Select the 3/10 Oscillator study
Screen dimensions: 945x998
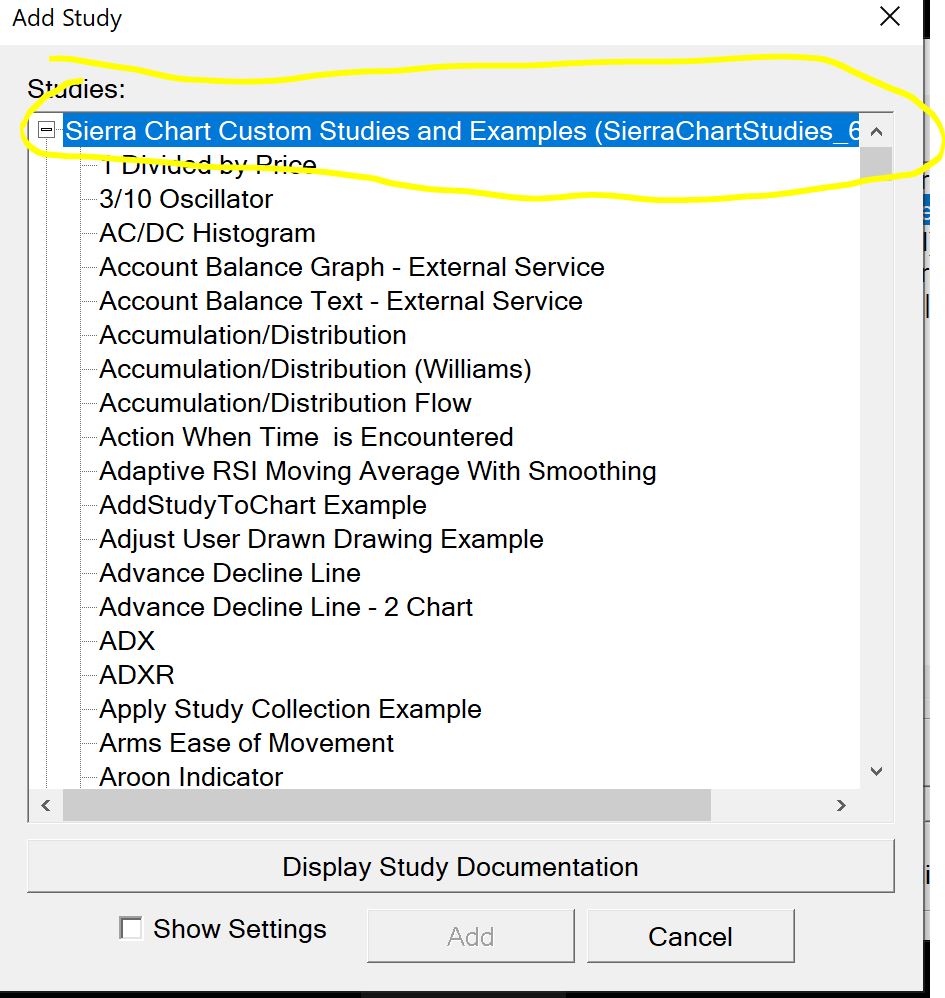(186, 199)
